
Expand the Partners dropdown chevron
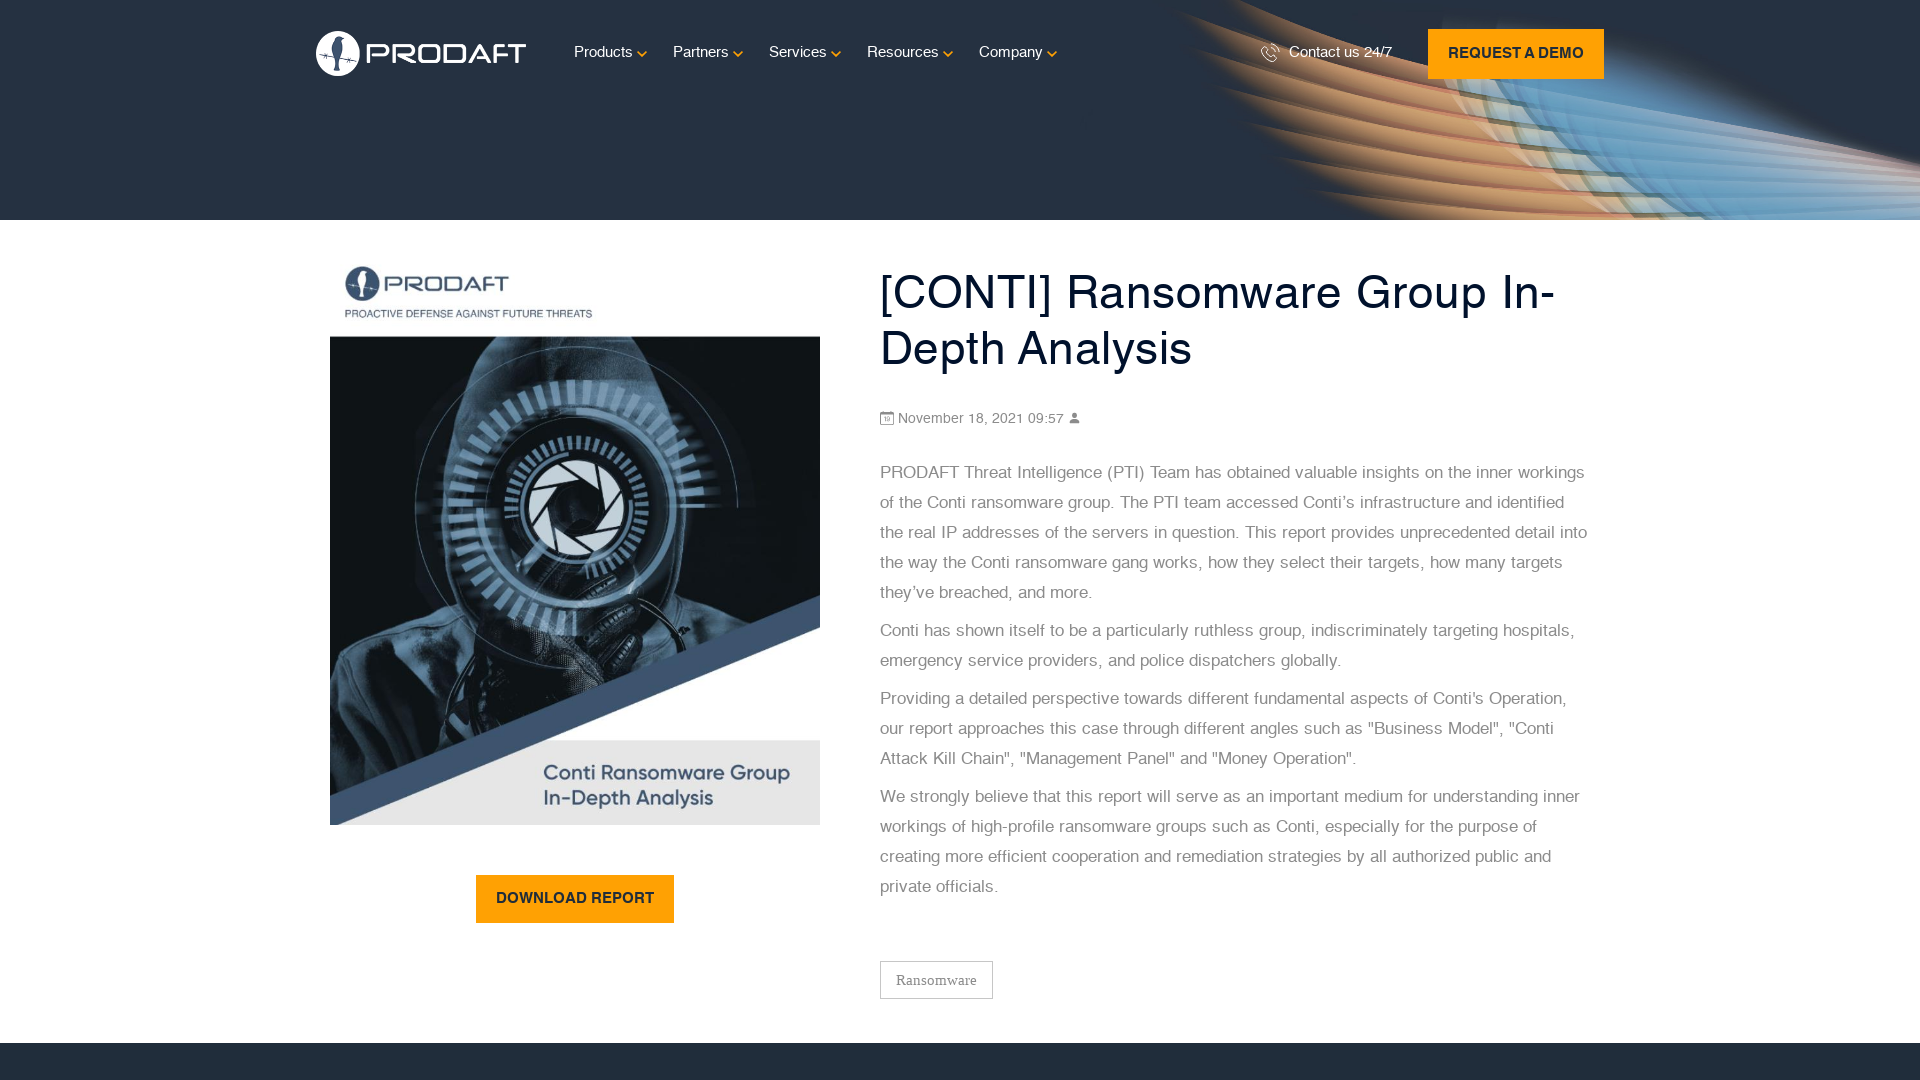click(x=738, y=54)
